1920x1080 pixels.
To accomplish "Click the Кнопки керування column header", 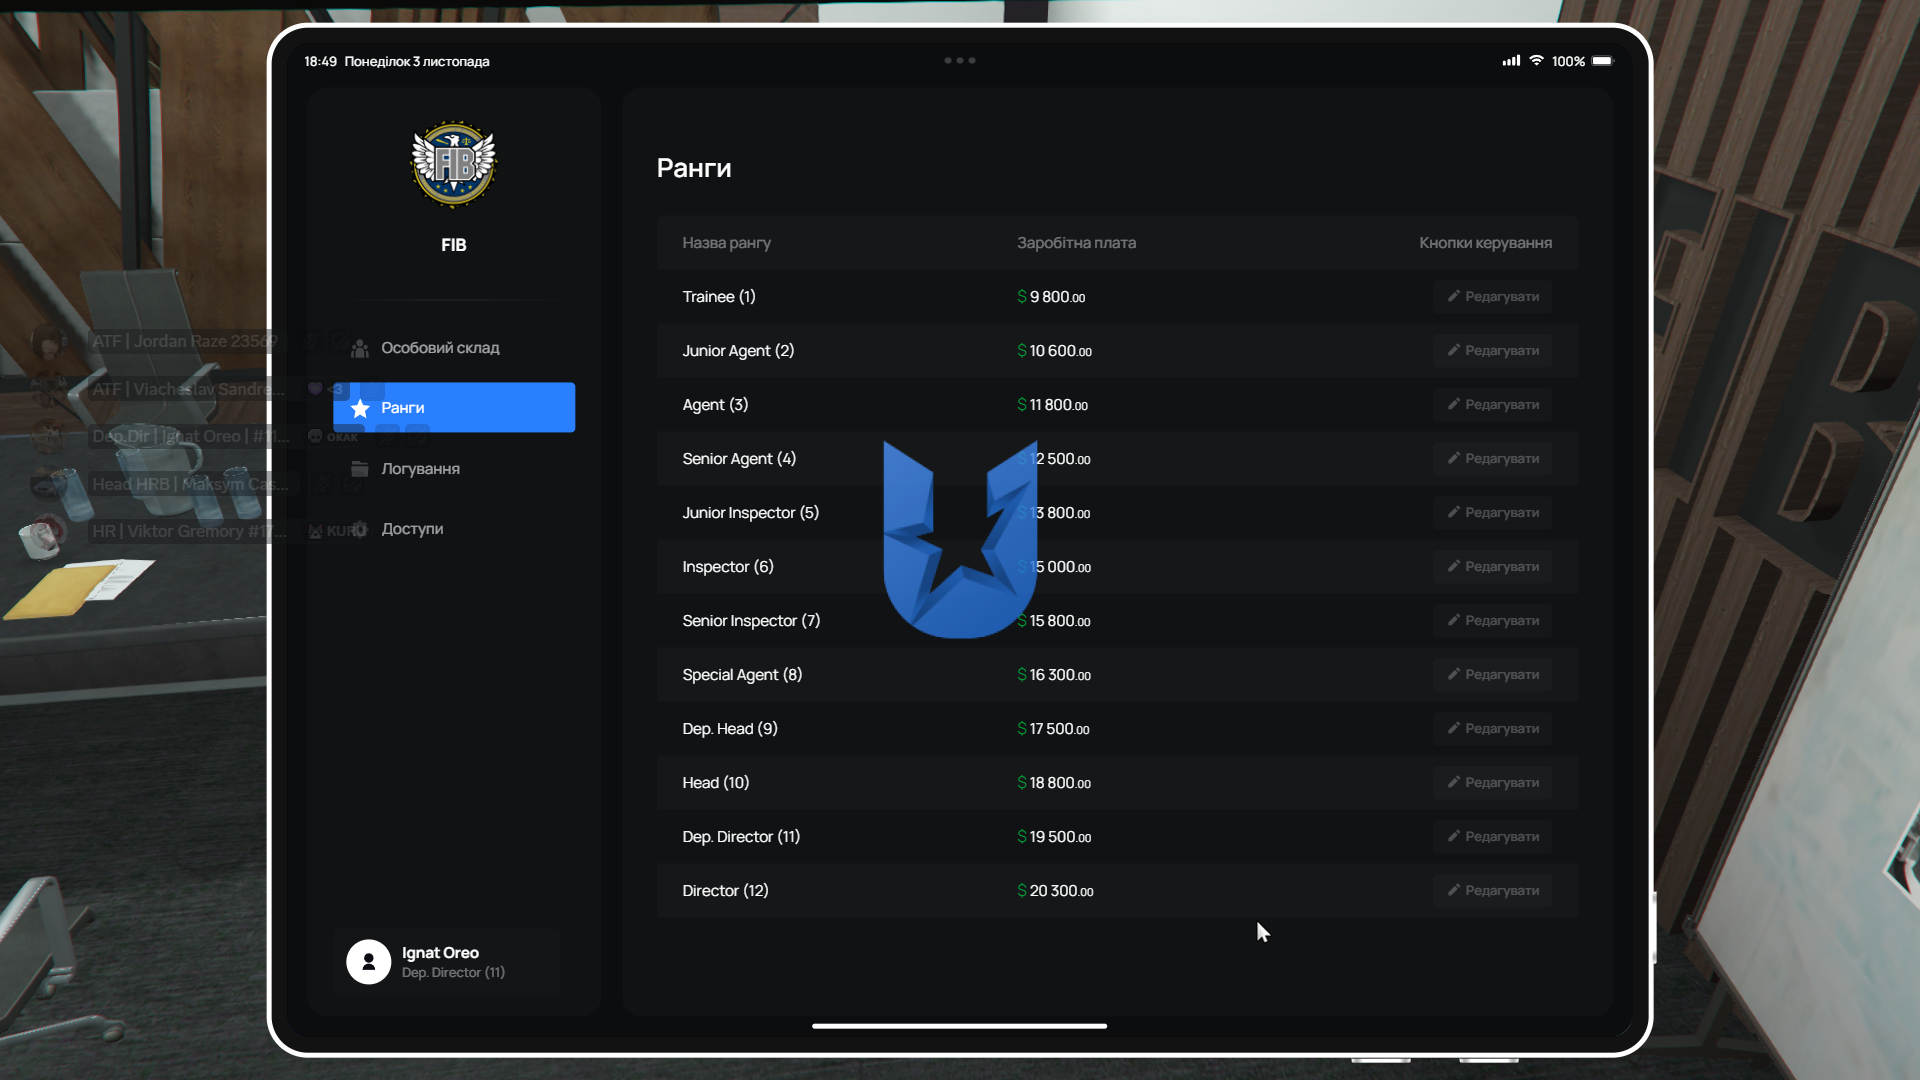I will 1485,243.
